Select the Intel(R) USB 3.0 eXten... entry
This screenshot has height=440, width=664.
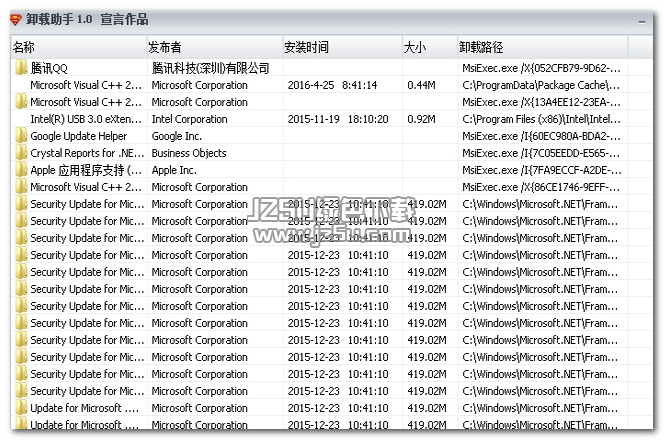[86, 119]
